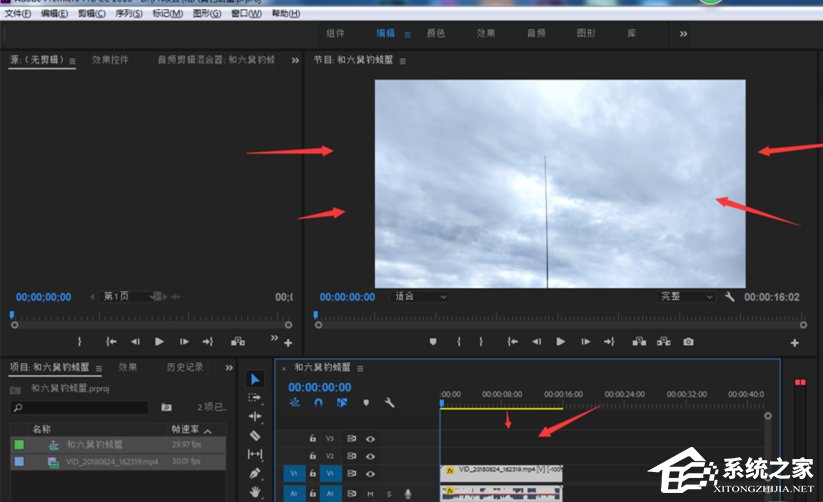The image size is (823, 502).
Task: Enable voice-over record on A1
Action: pyautogui.click(x=408, y=494)
